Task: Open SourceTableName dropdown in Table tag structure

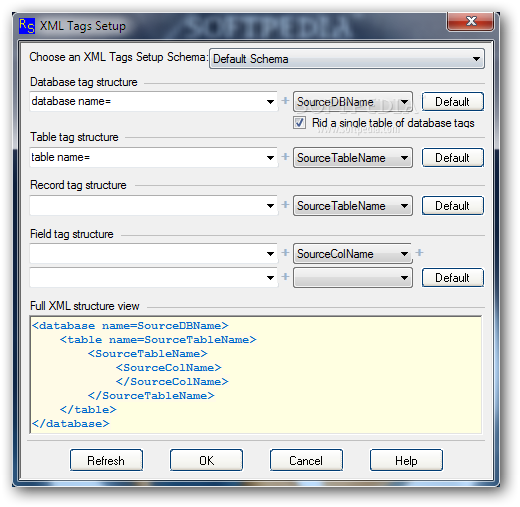Action: [353, 158]
